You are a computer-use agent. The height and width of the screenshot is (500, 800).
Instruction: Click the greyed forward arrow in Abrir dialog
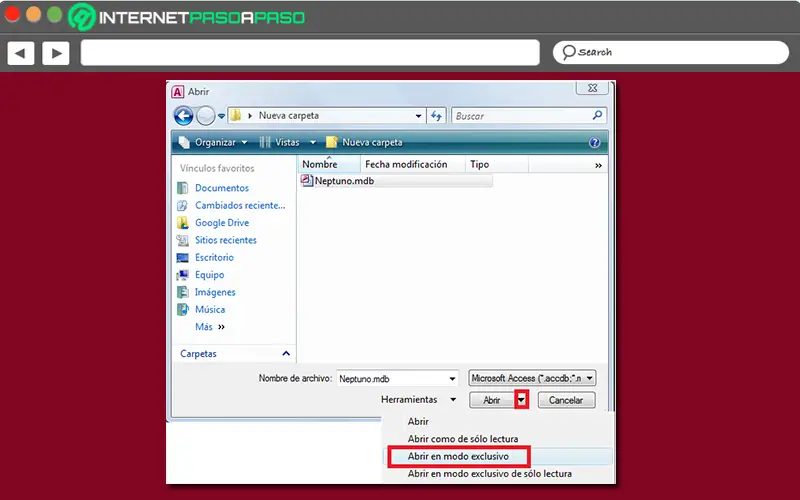pyautogui.click(x=206, y=116)
